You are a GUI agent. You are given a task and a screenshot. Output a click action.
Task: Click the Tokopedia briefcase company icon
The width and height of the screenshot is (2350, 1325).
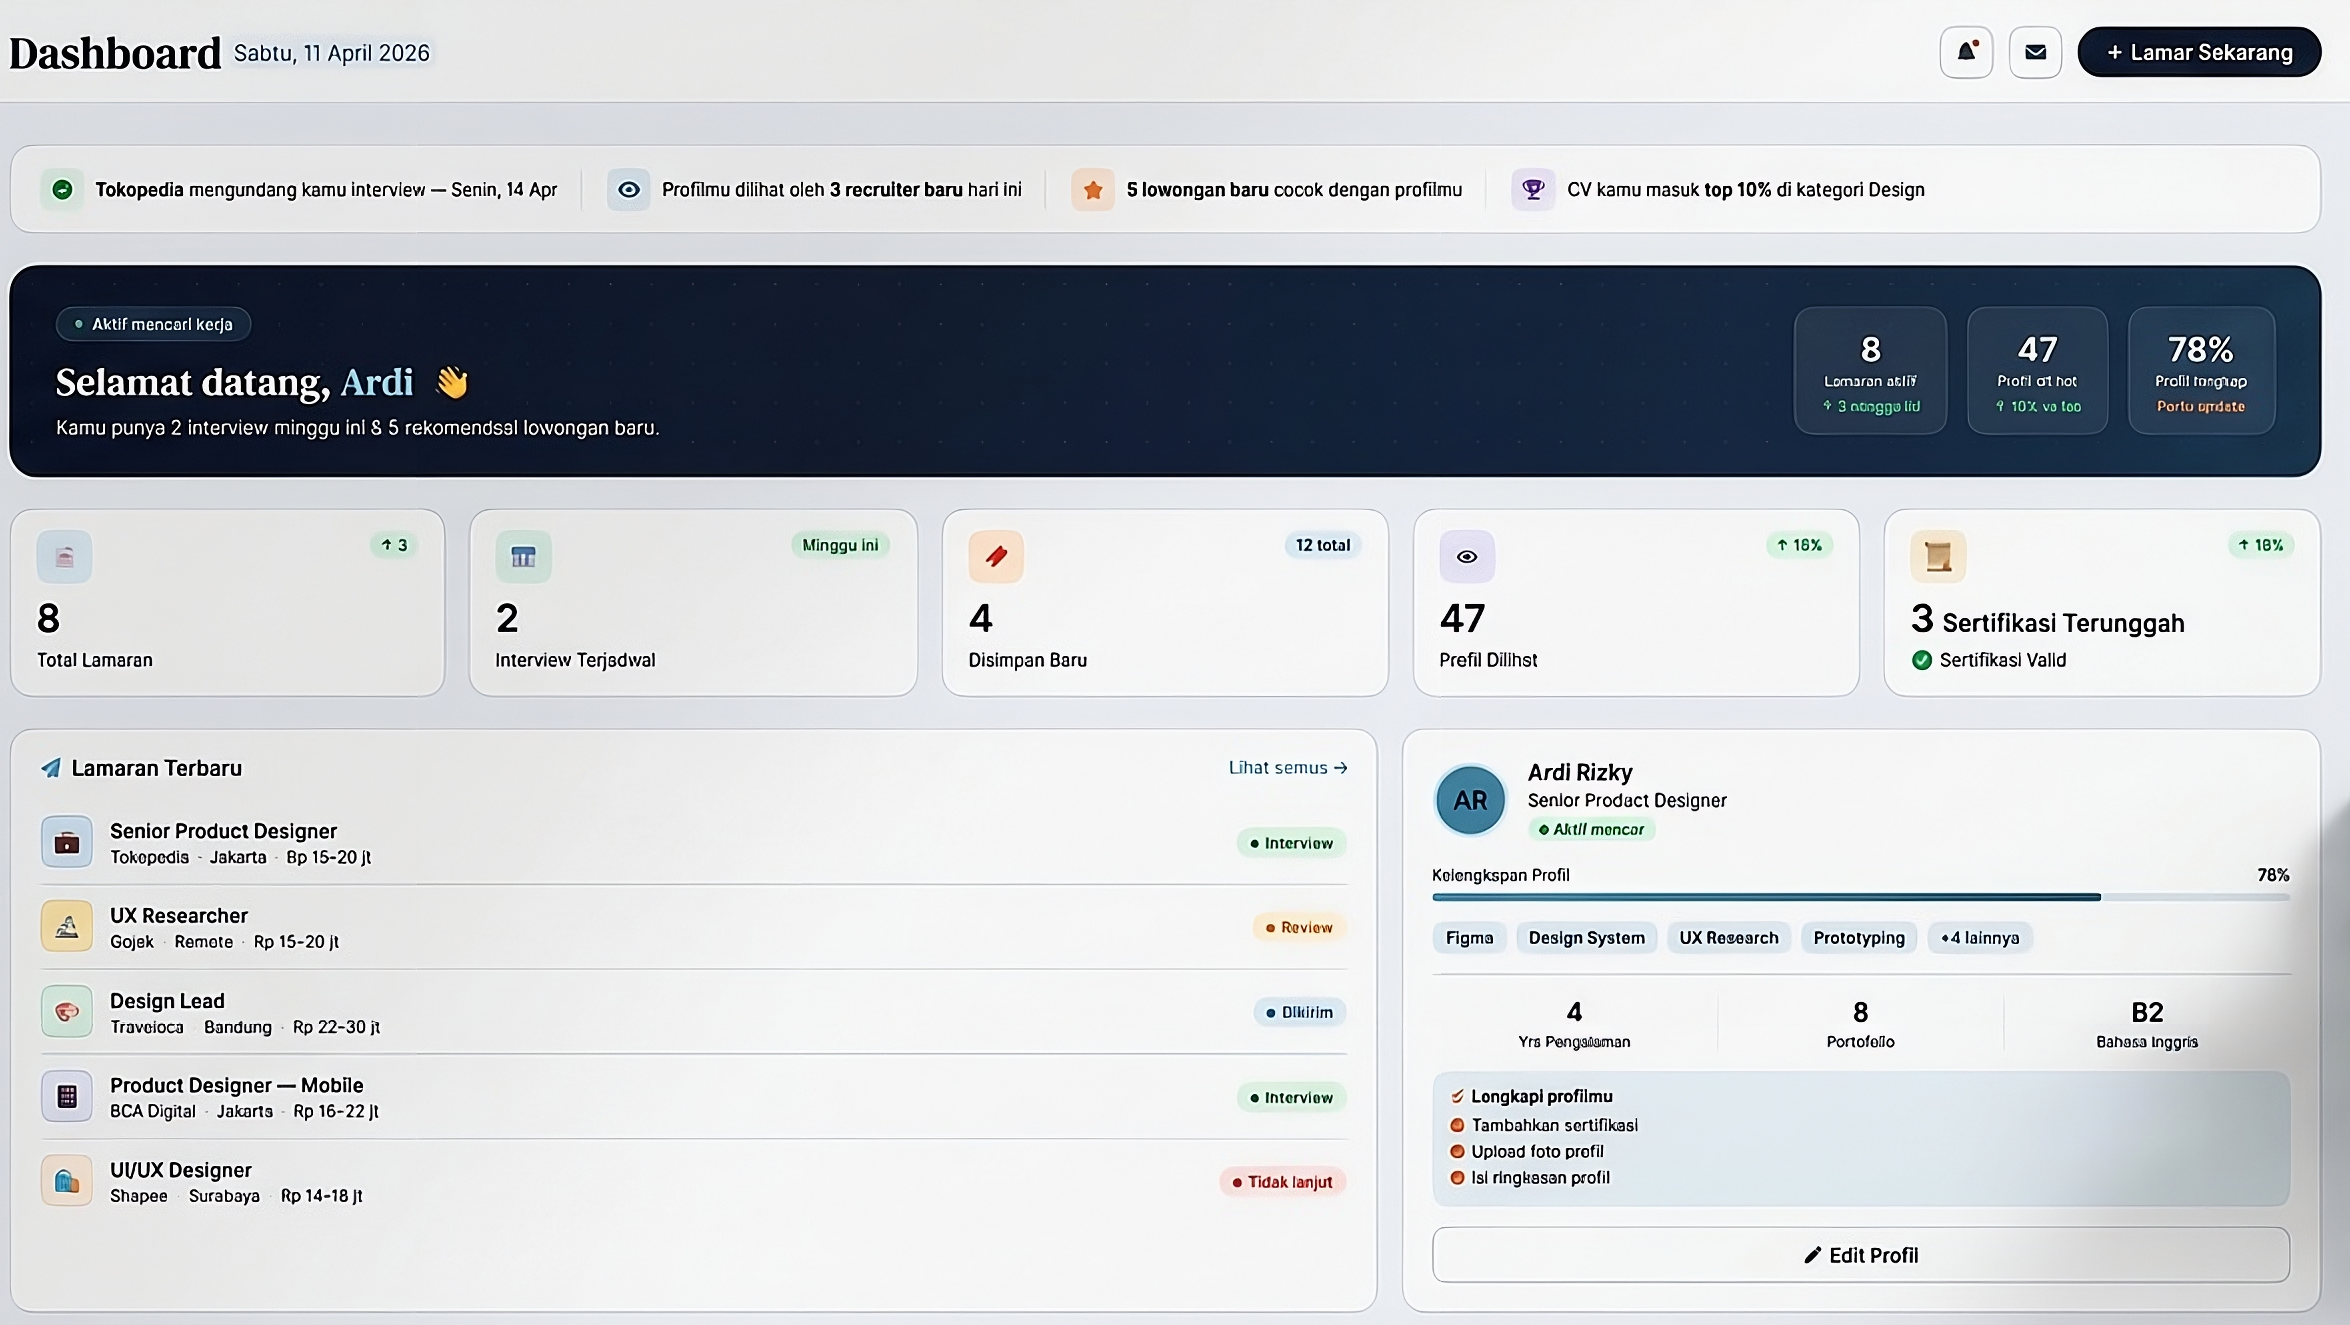tap(67, 842)
